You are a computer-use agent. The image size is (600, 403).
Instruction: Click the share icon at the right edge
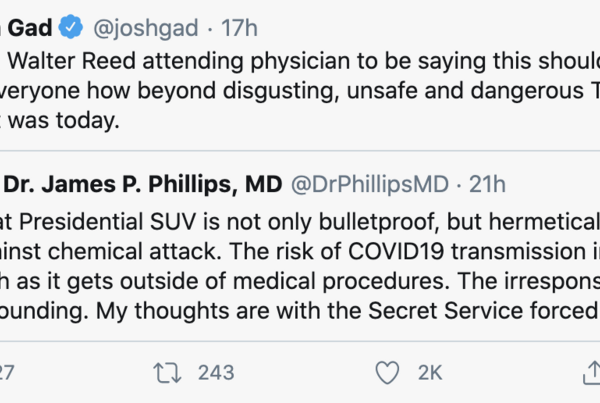click(590, 372)
